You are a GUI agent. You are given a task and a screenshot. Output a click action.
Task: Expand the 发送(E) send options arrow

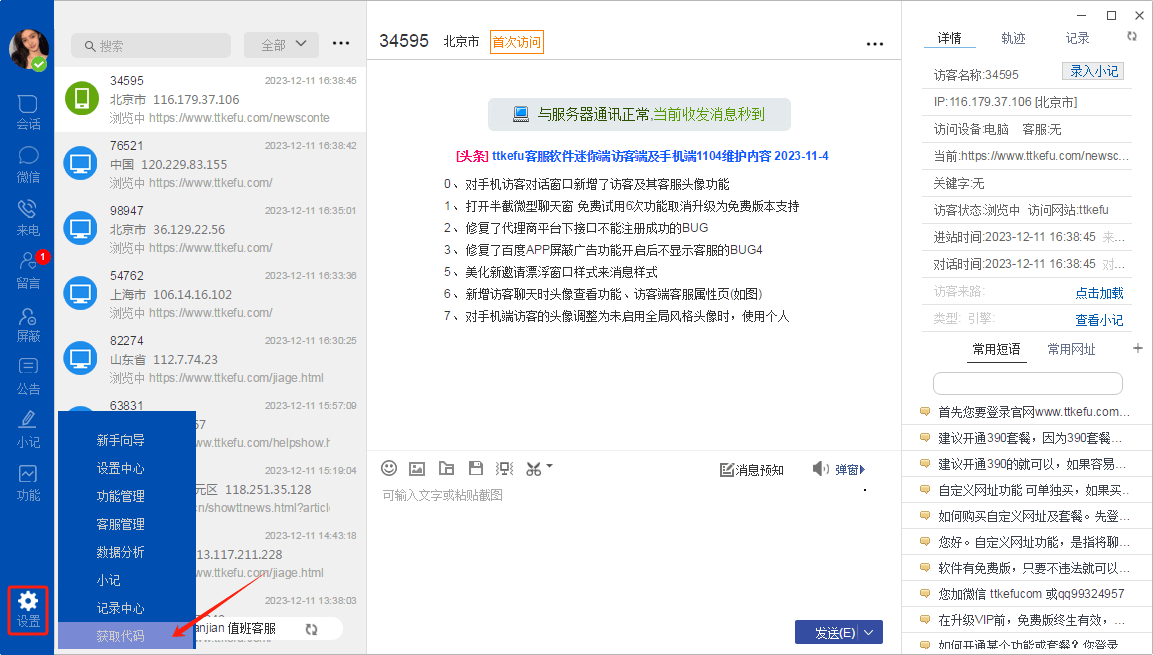(869, 632)
